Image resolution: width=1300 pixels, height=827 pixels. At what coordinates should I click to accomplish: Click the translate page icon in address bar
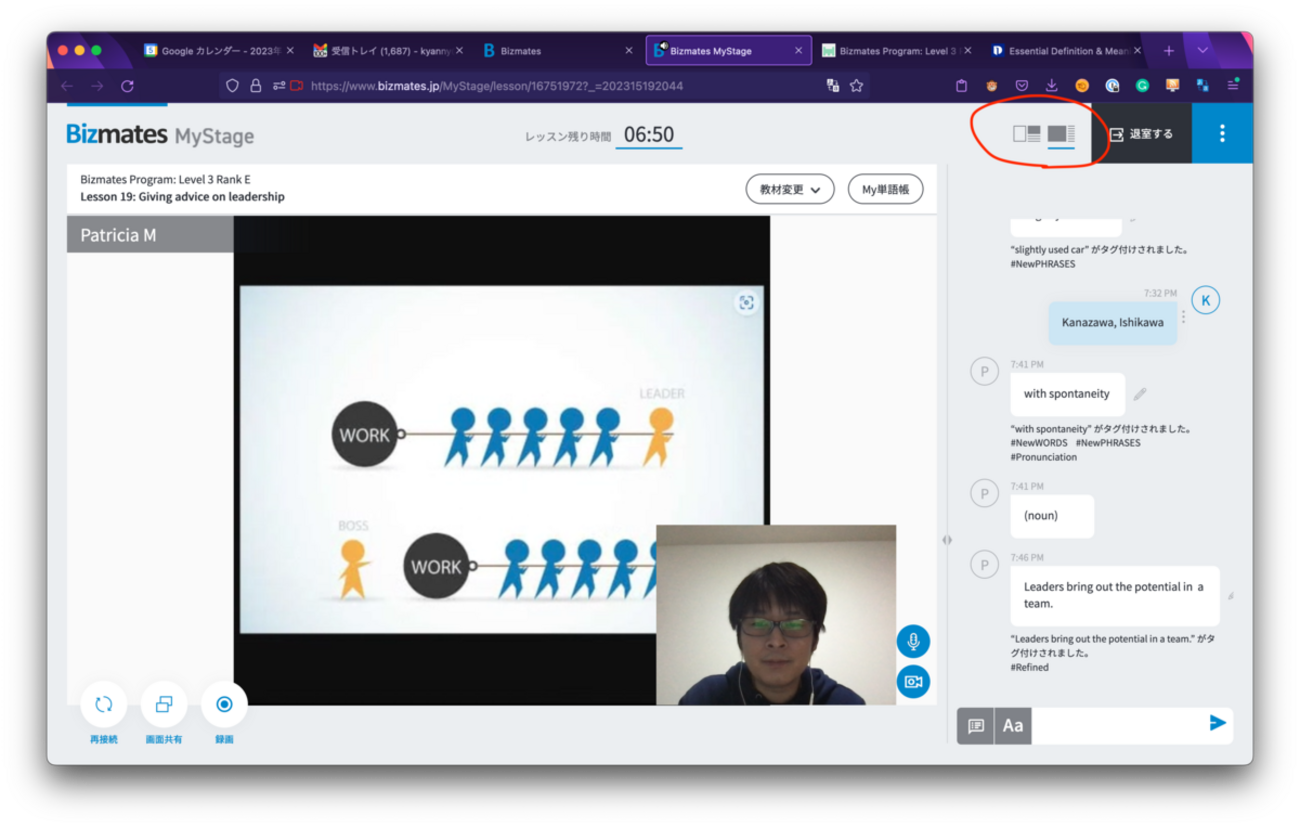(832, 86)
